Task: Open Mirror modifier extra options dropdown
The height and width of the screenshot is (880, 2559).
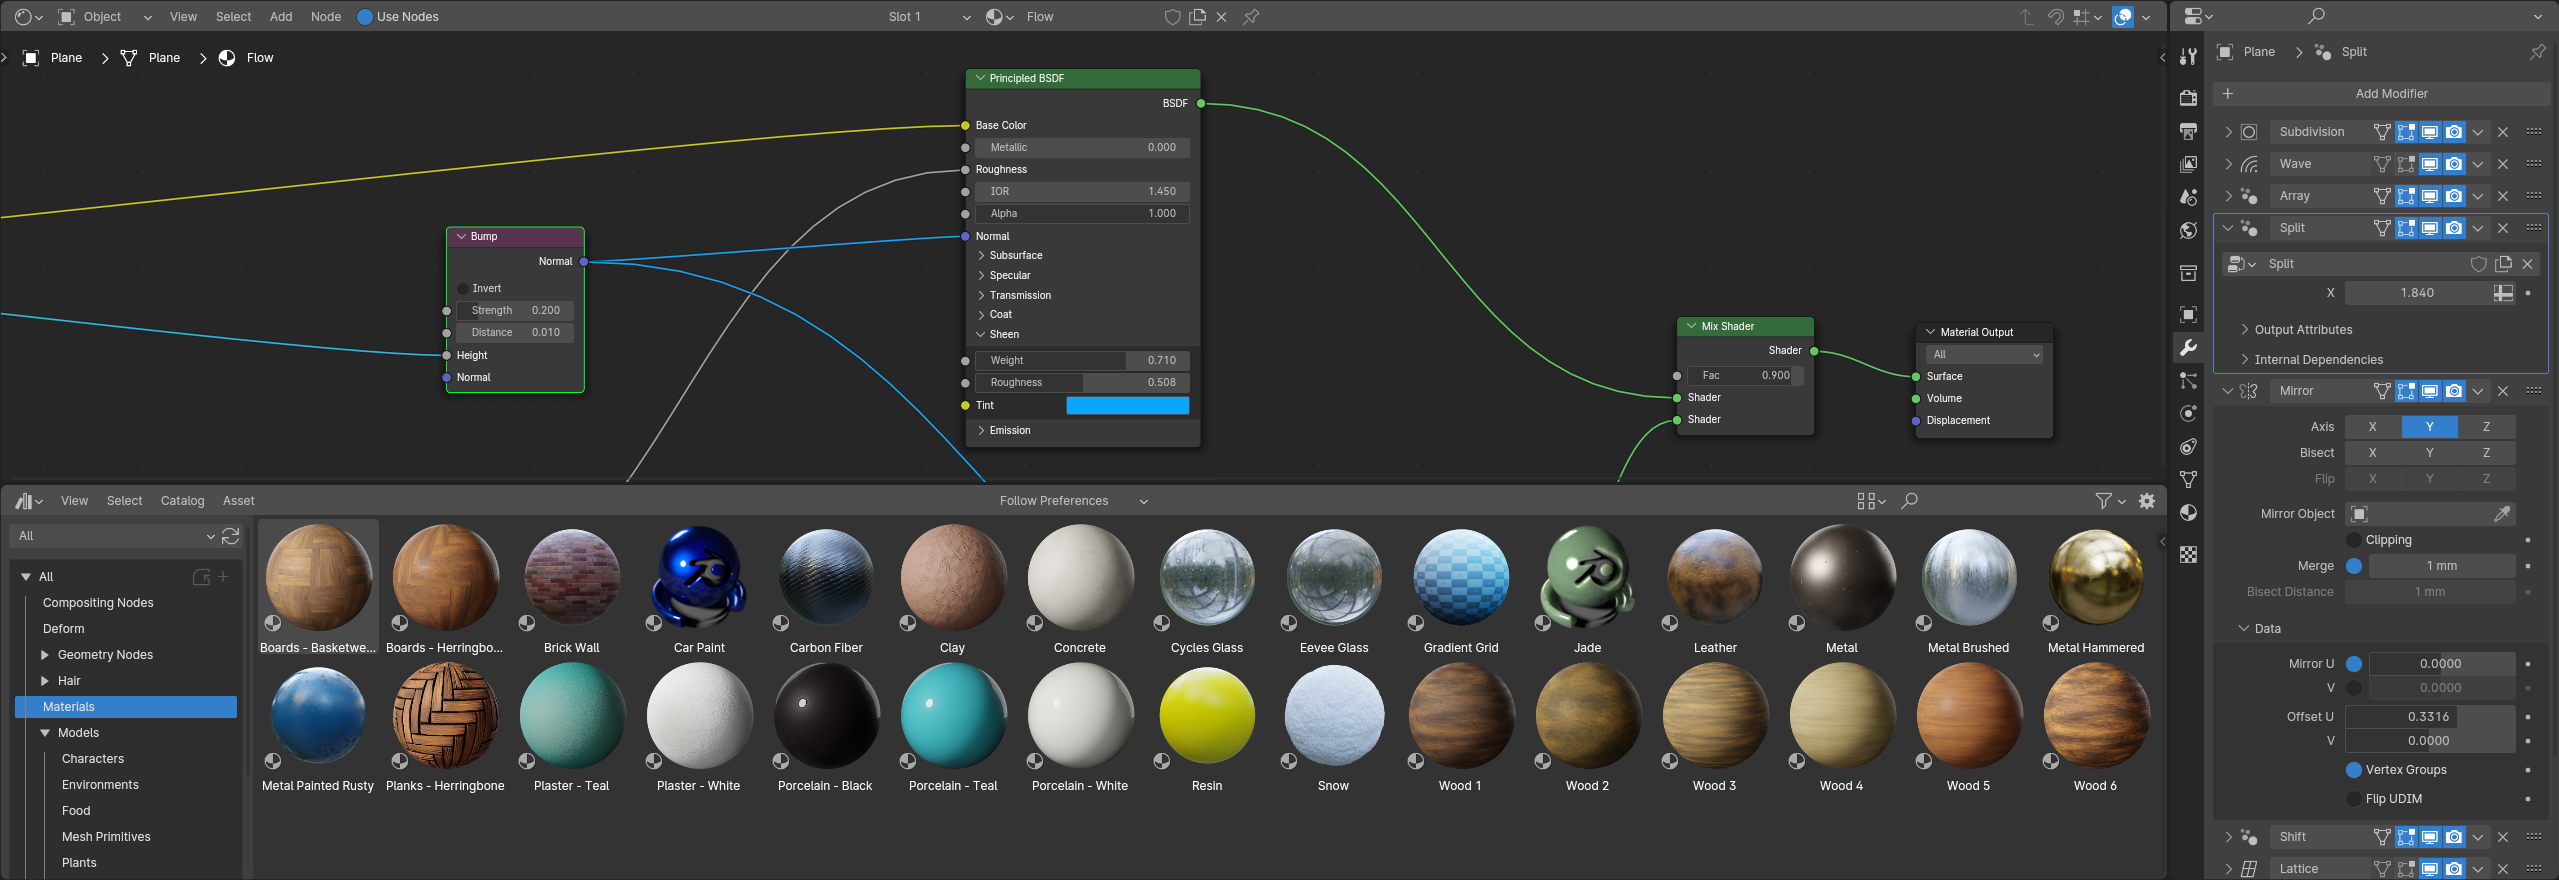Action: point(2478,391)
